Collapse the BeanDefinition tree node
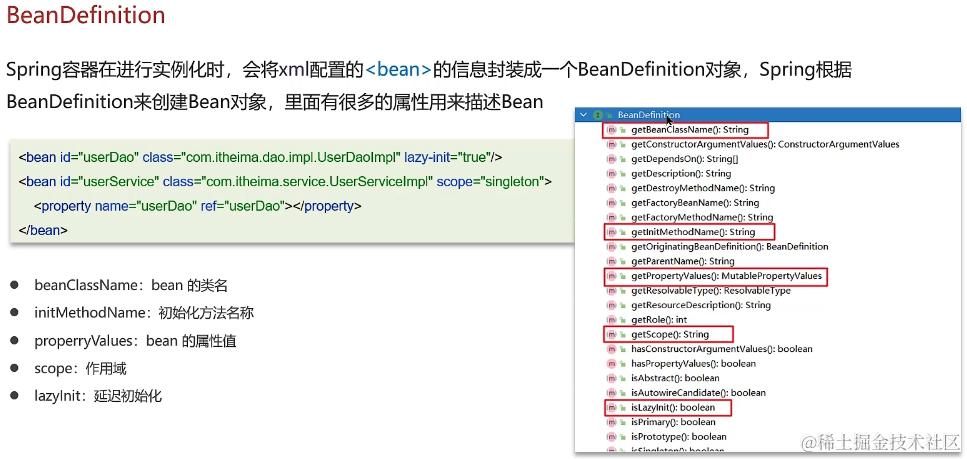This screenshot has height=459, width=967. [583, 115]
